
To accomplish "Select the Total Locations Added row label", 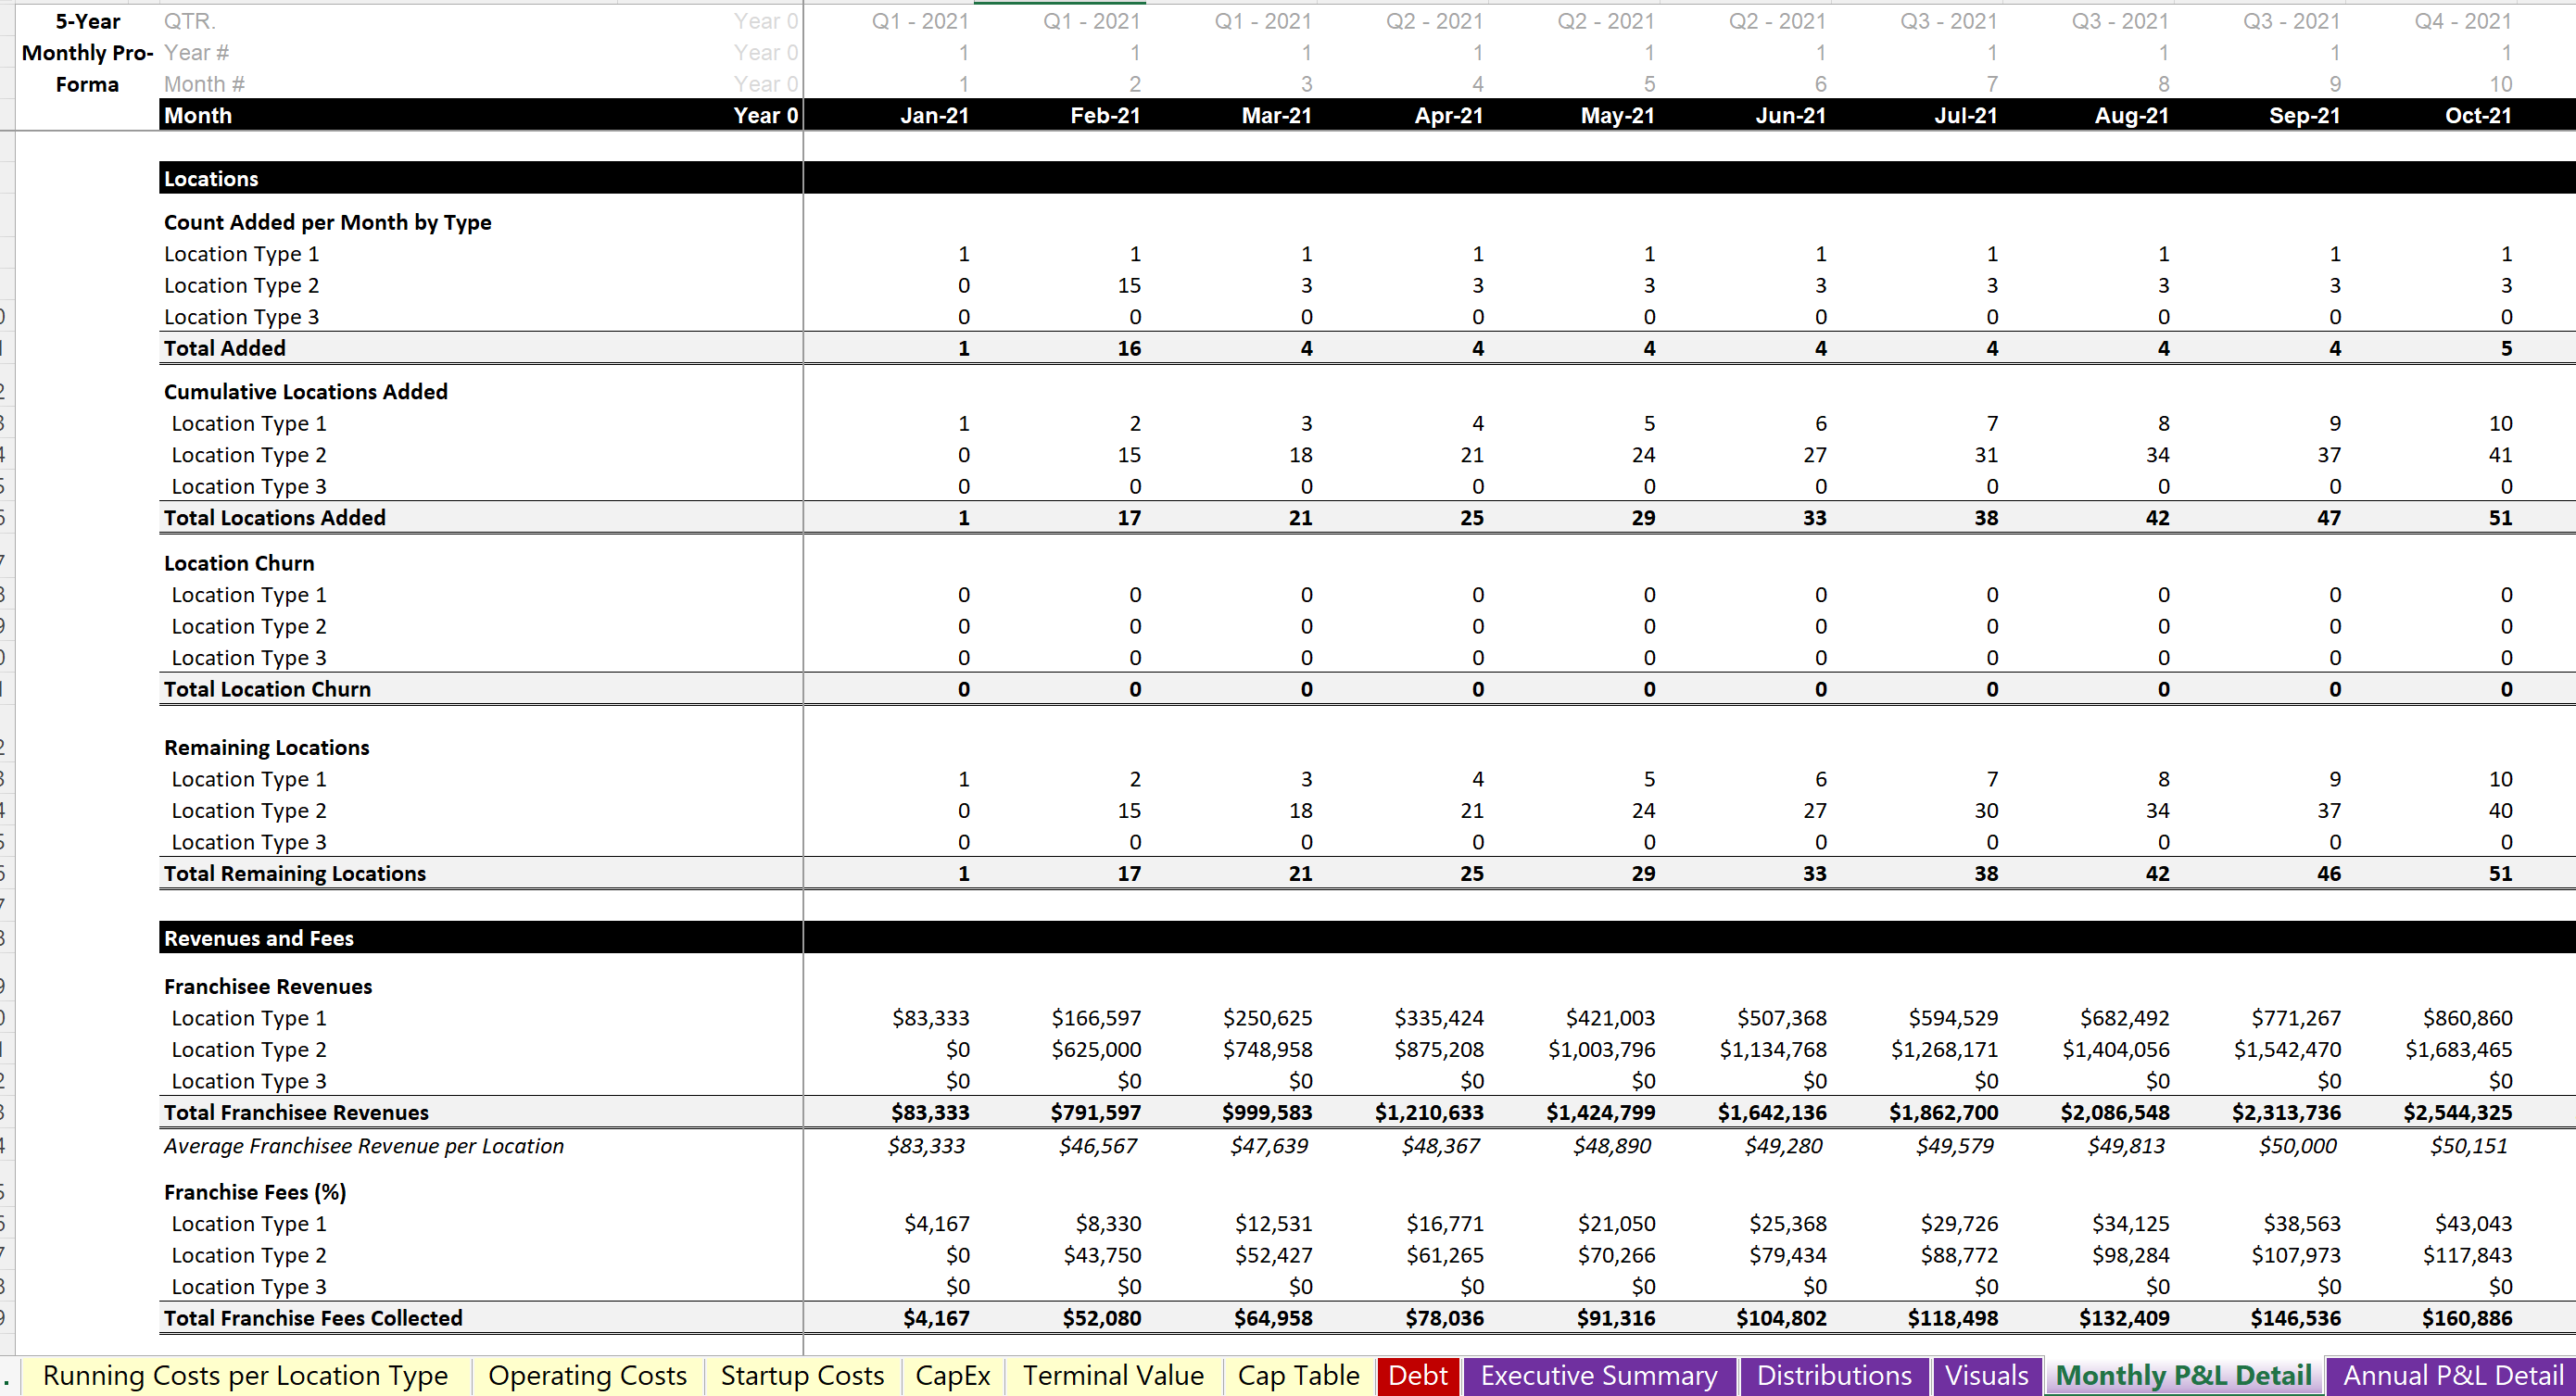I will pos(275,517).
